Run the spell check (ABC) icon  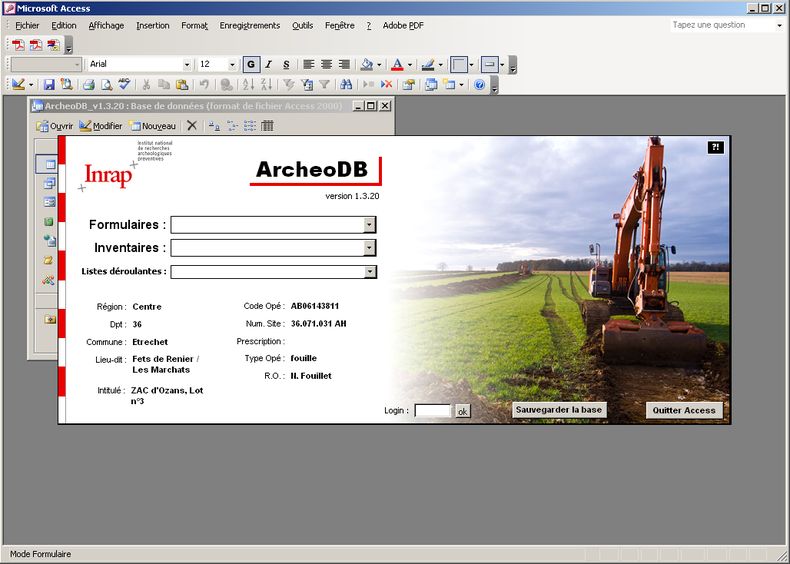[x=124, y=84]
